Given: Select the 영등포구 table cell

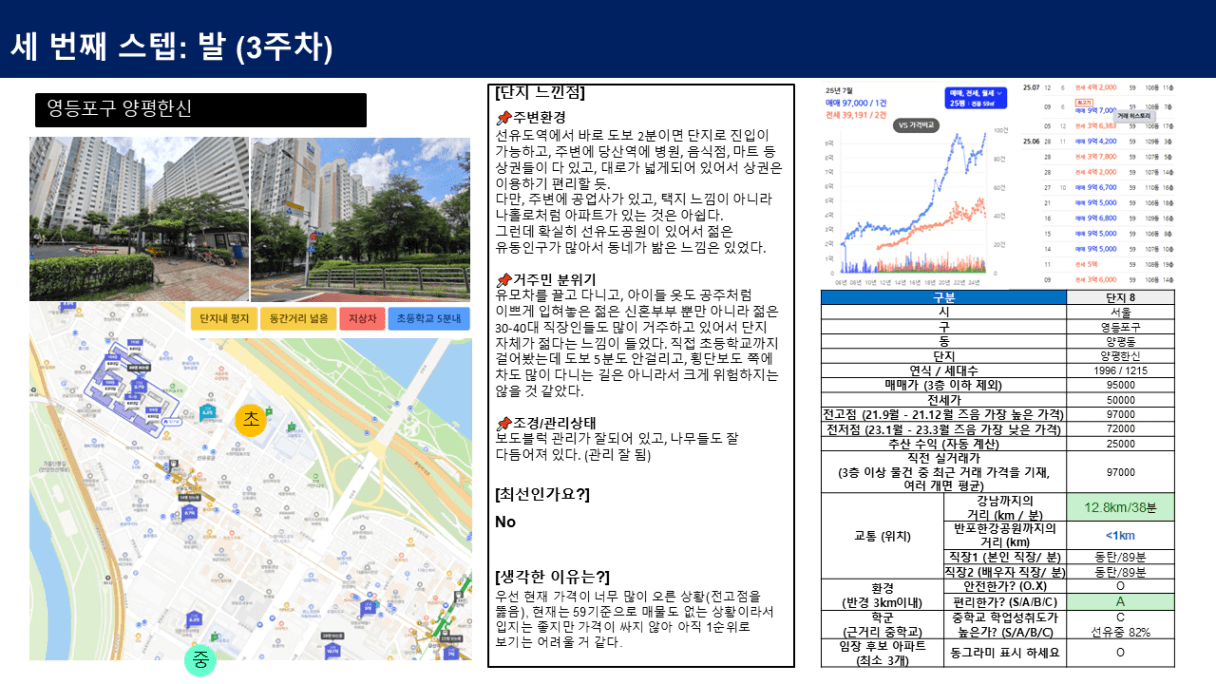Looking at the screenshot, I should click(1121, 326).
